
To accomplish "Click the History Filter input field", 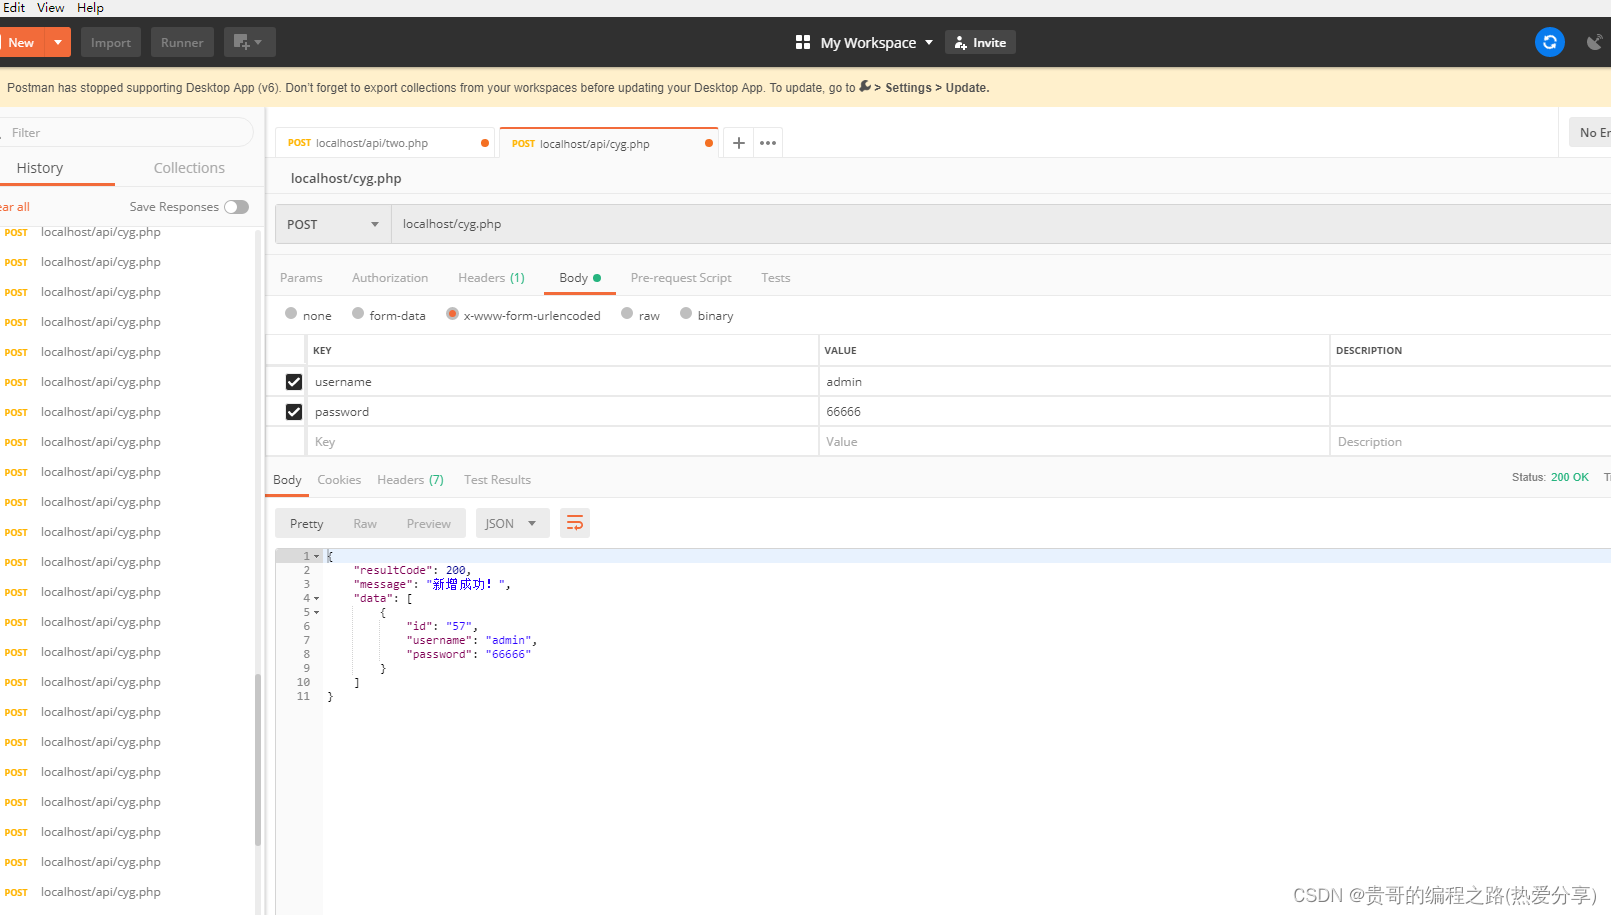I will pyautogui.click(x=128, y=133).
